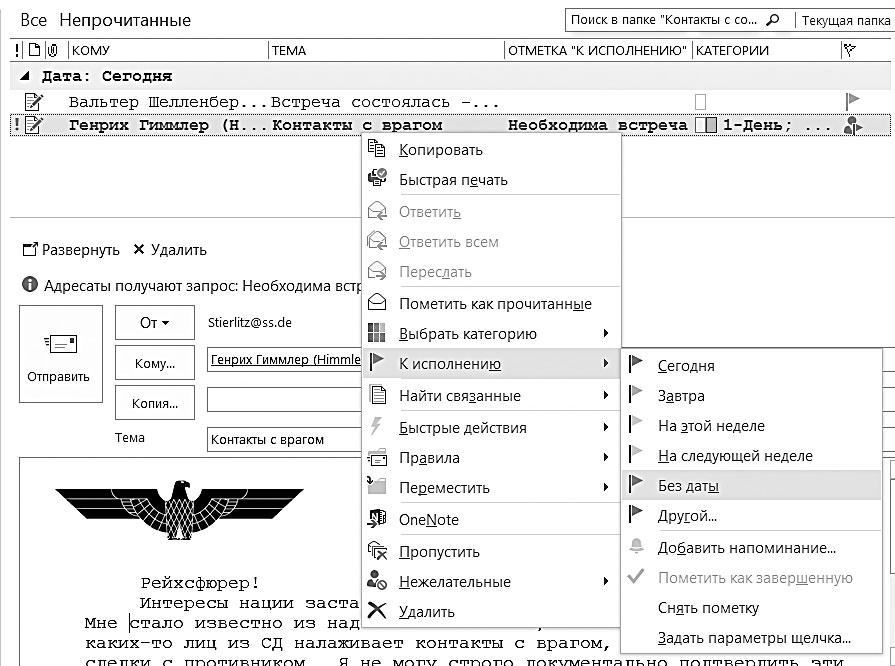Click the Тема field containing Контакты с врагом

(x=284, y=439)
